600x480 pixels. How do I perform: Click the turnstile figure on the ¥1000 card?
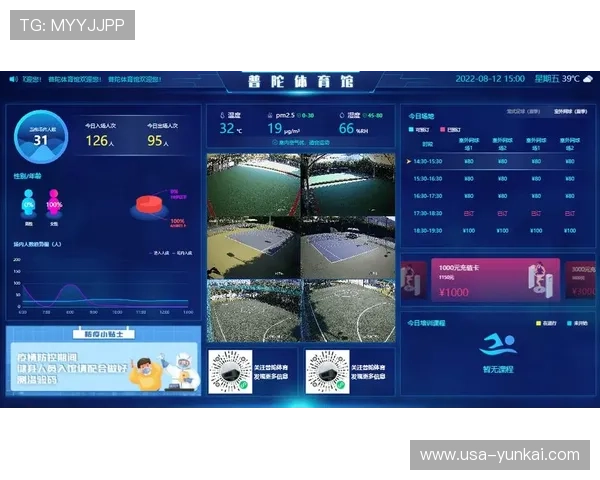pyautogui.click(x=540, y=279)
